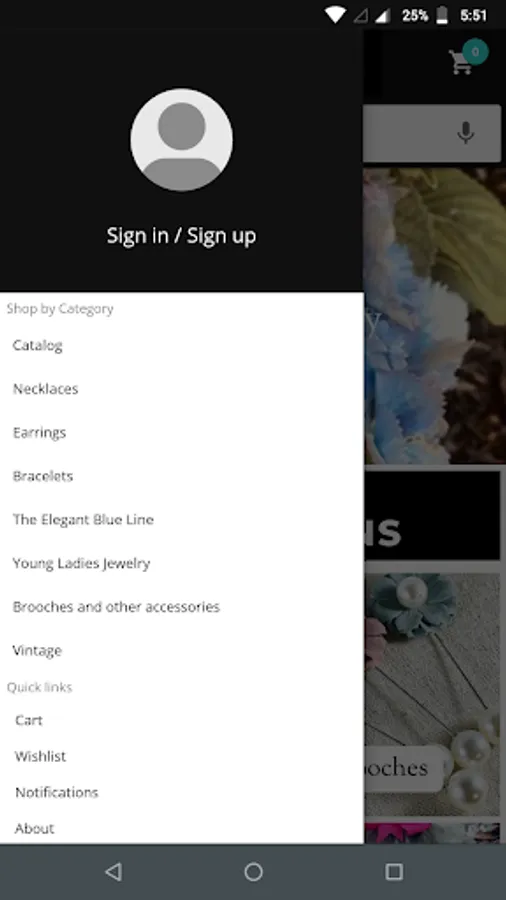The image size is (506, 900).
Task: Tap the Android home circle button
Action: tap(253, 872)
